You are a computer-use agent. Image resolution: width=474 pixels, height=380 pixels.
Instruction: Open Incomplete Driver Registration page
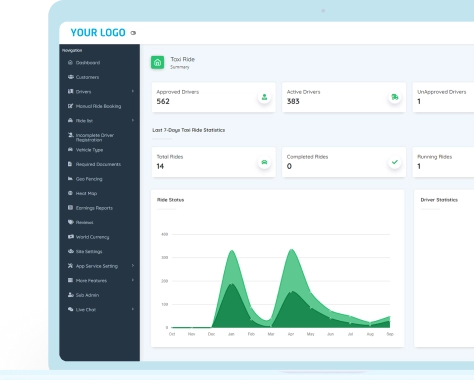[x=95, y=137]
